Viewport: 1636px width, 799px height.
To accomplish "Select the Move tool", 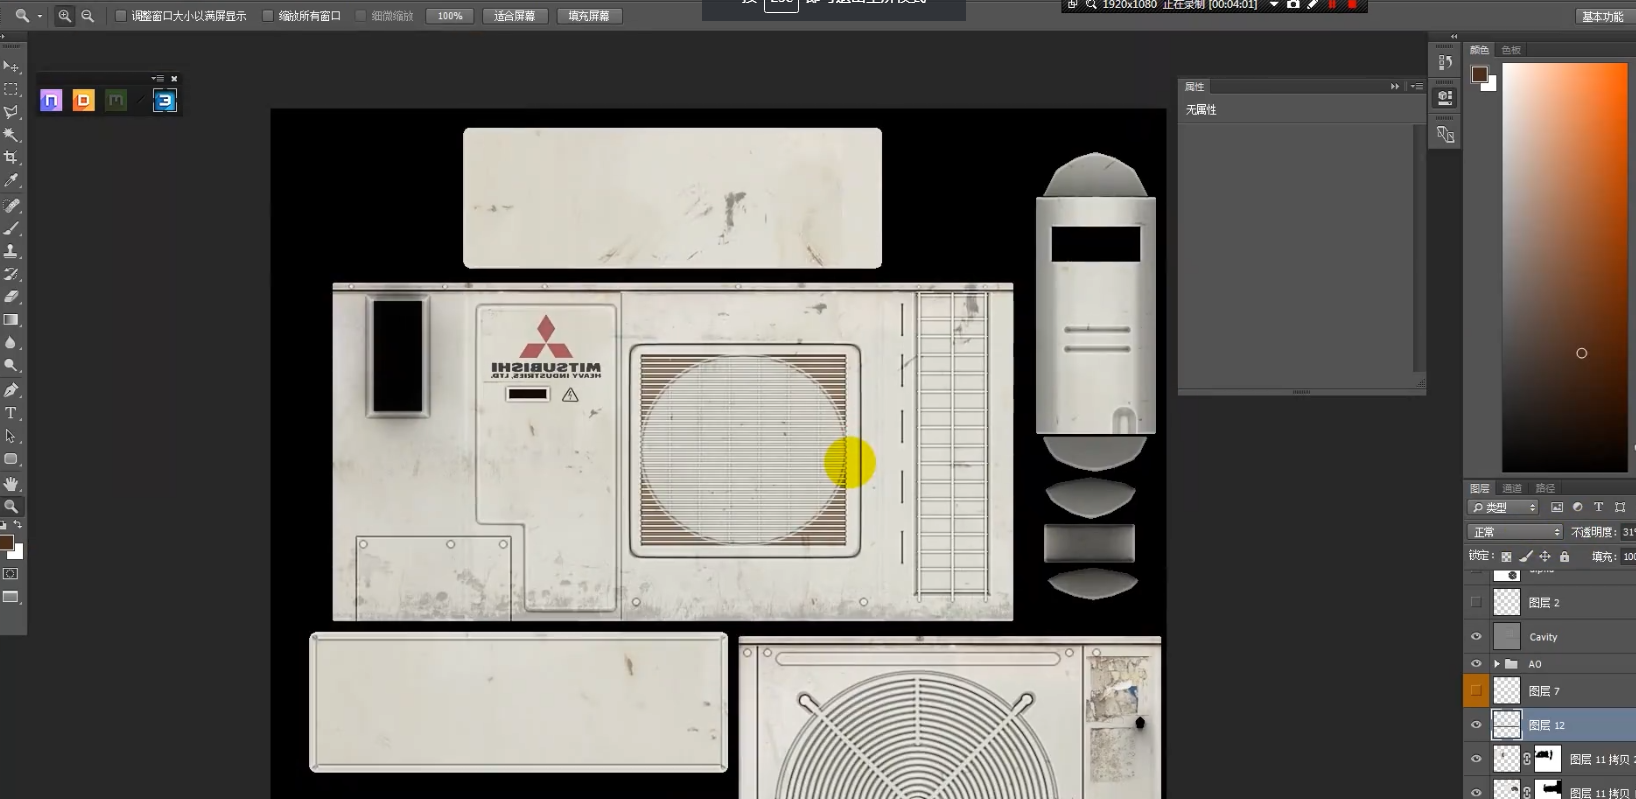I will tap(11, 66).
